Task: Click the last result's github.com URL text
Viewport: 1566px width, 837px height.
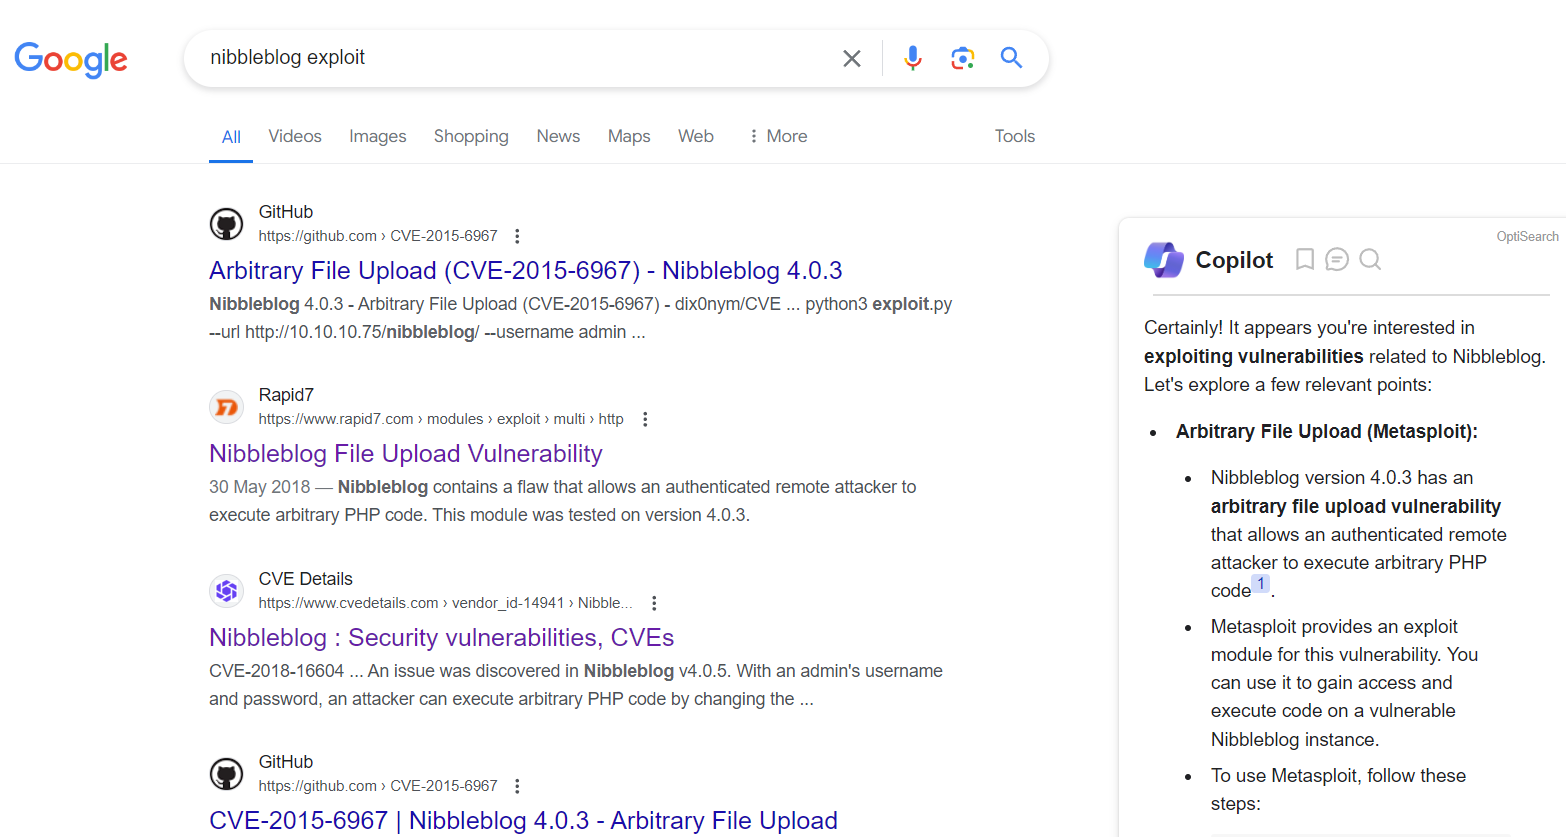Action: pyautogui.click(x=378, y=786)
